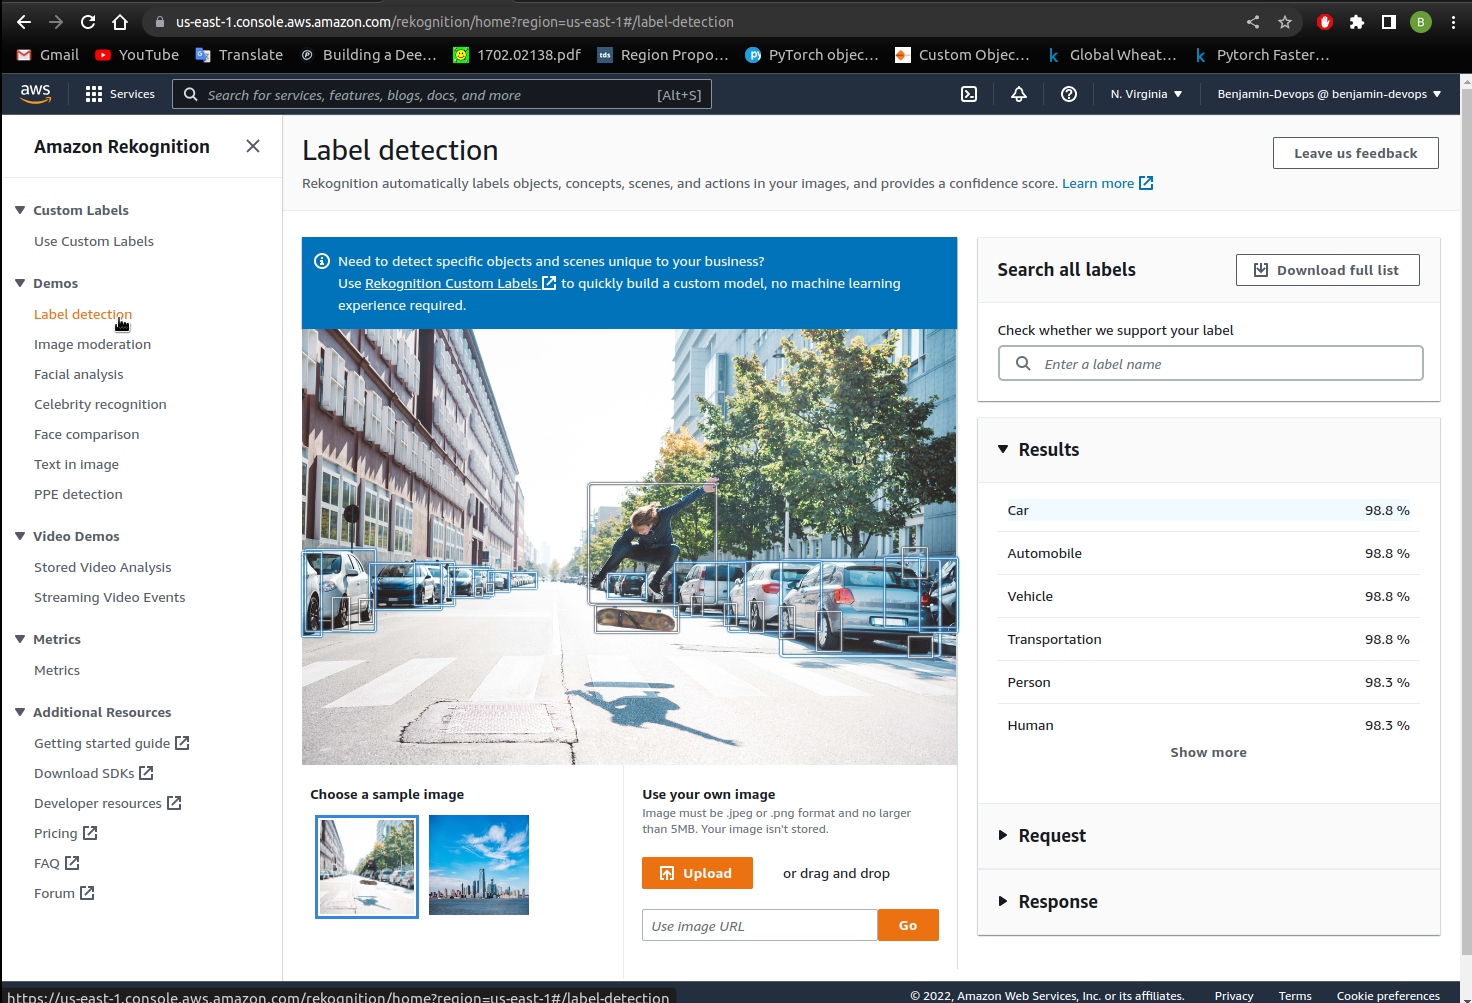Open the Chrome three-dot menu
The height and width of the screenshot is (1003, 1472).
tap(1453, 22)
